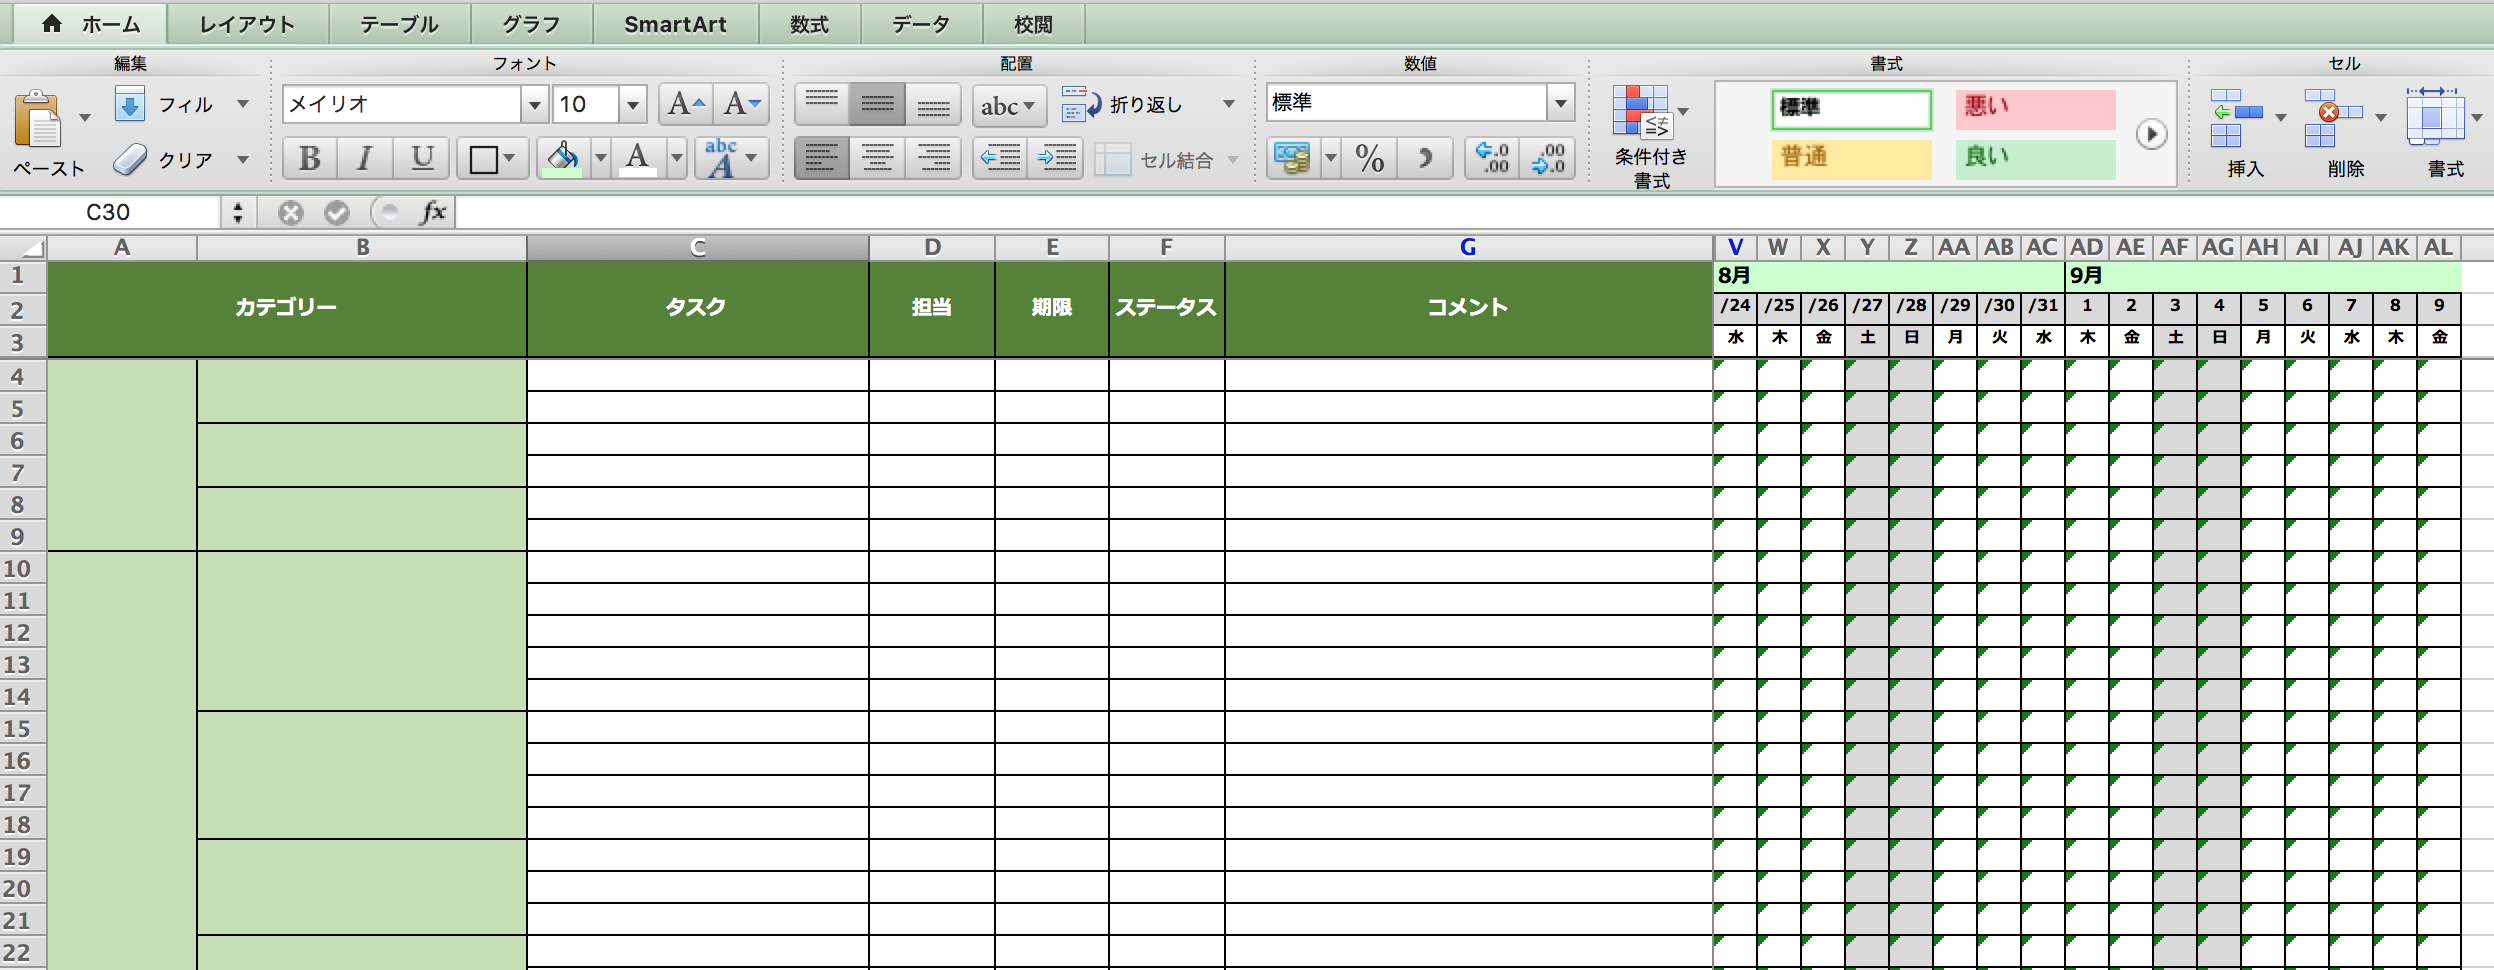2494x970 pixels.
Task: Toggle Bold formatting
Action: pos(310,158)
